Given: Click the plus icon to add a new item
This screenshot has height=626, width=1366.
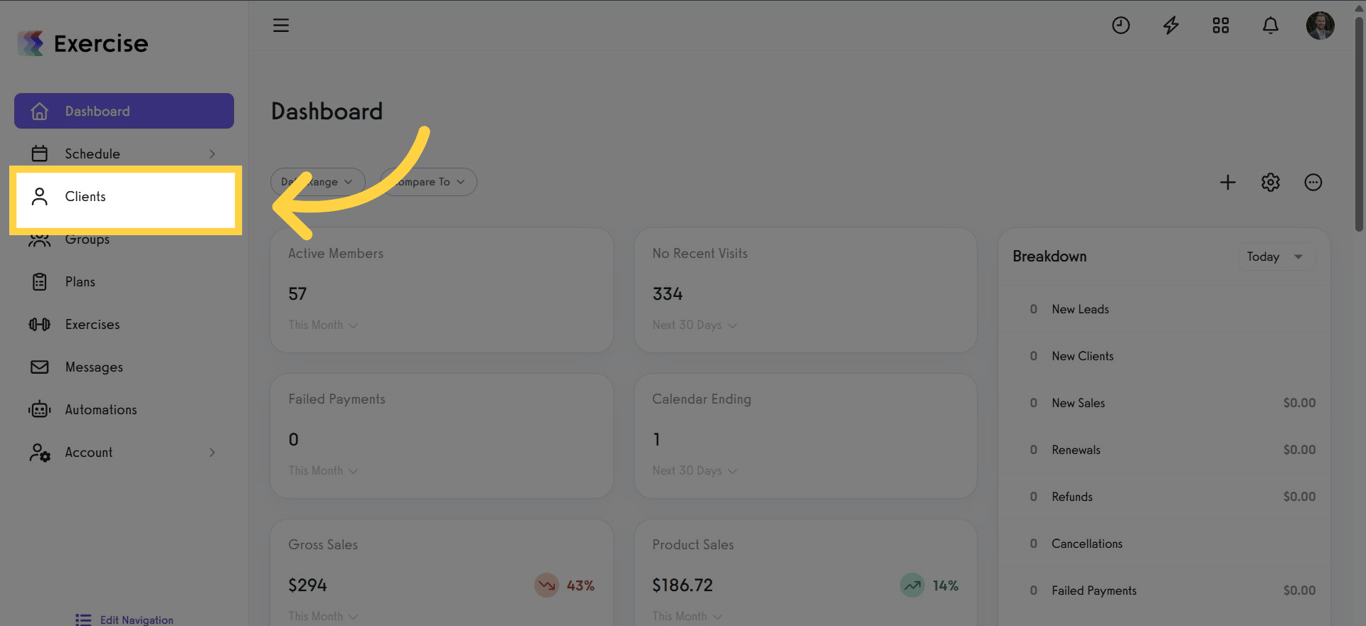Looking at the screenshot, I should (x=1227, y=182).
